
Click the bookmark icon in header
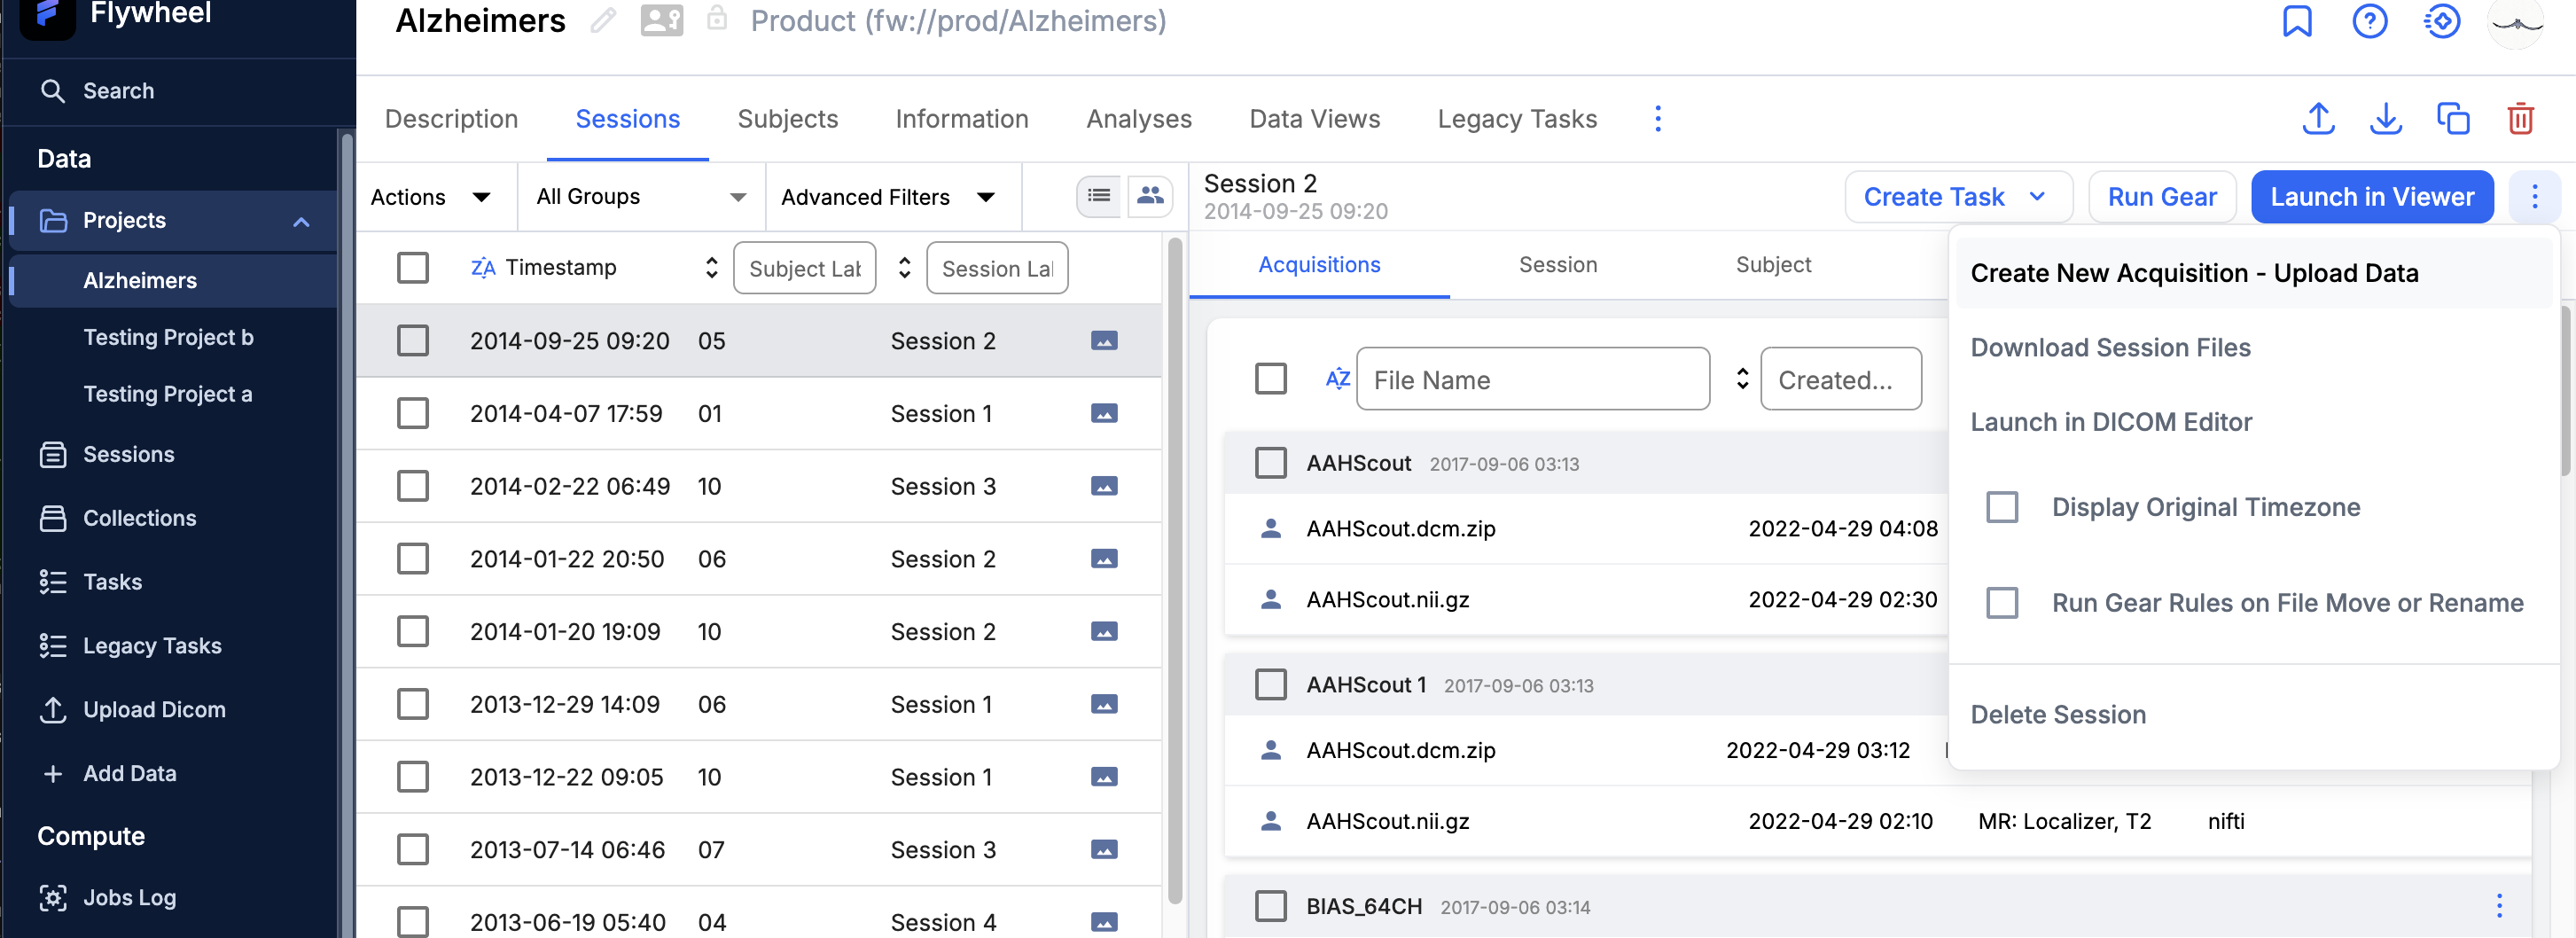[2296, 21]
